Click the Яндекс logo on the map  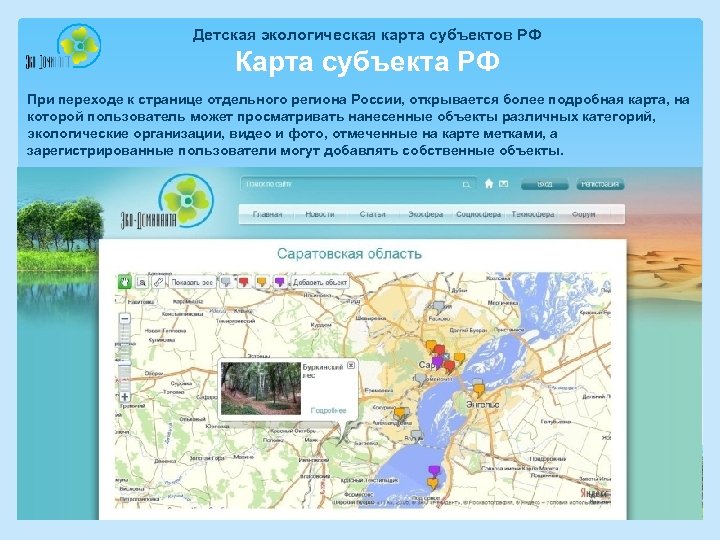coord(594,494)
